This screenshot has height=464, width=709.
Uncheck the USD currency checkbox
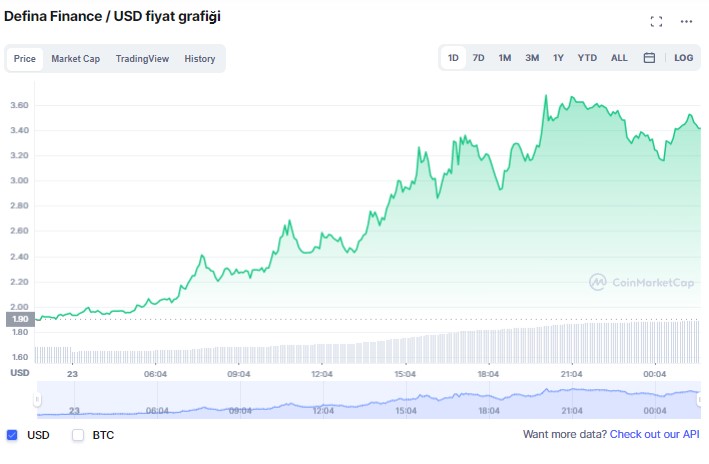pos(12,435)
